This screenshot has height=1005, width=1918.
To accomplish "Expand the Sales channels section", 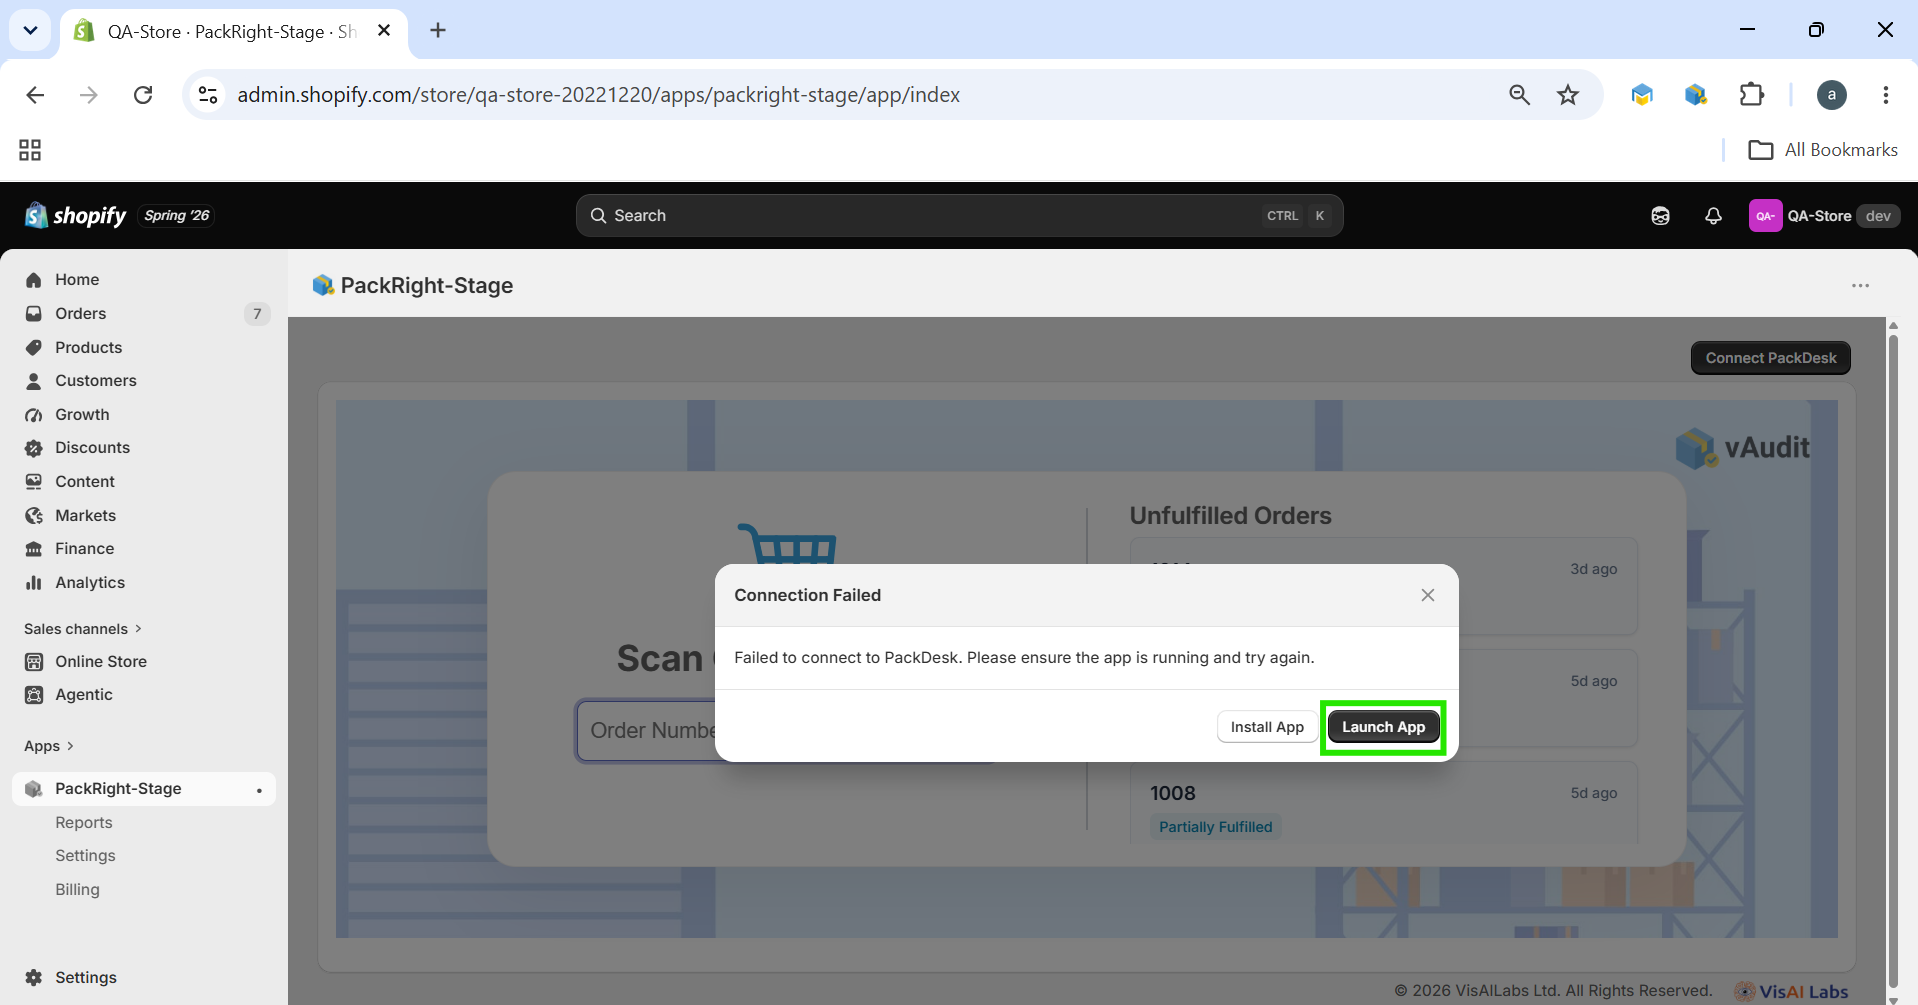I will pos(83,629).
